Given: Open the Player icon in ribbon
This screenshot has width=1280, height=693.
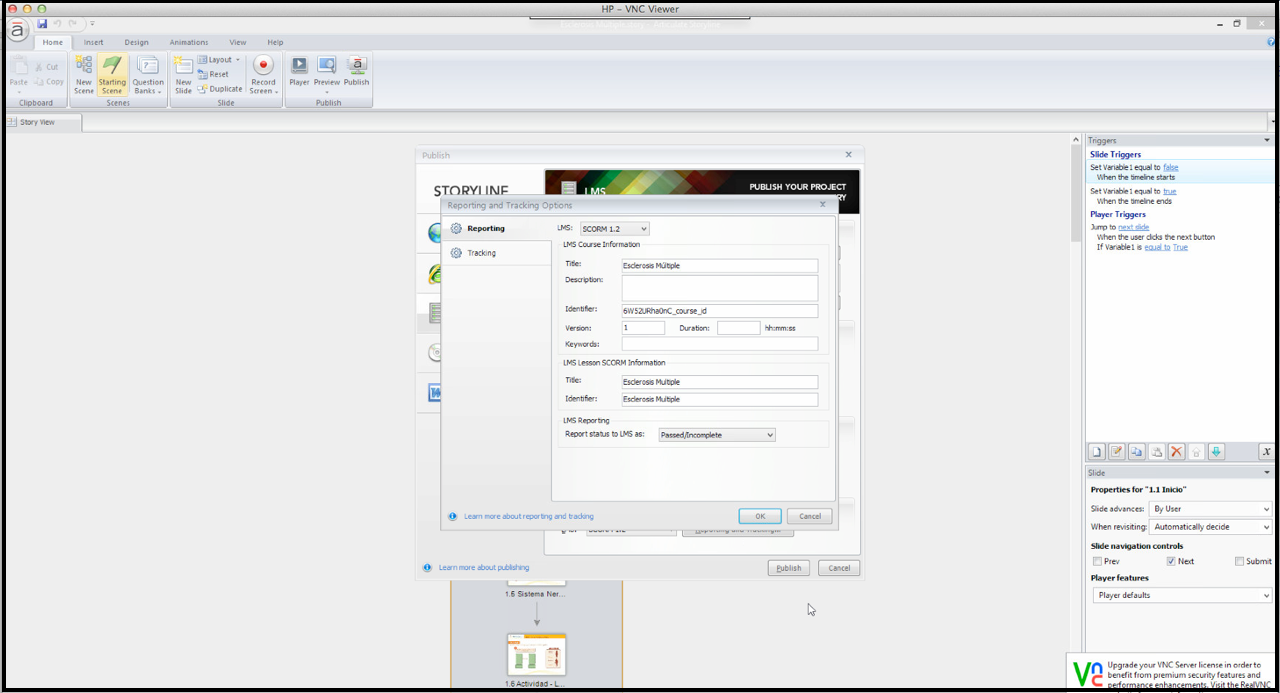Looking at the screenshot, I should (299, 66).
